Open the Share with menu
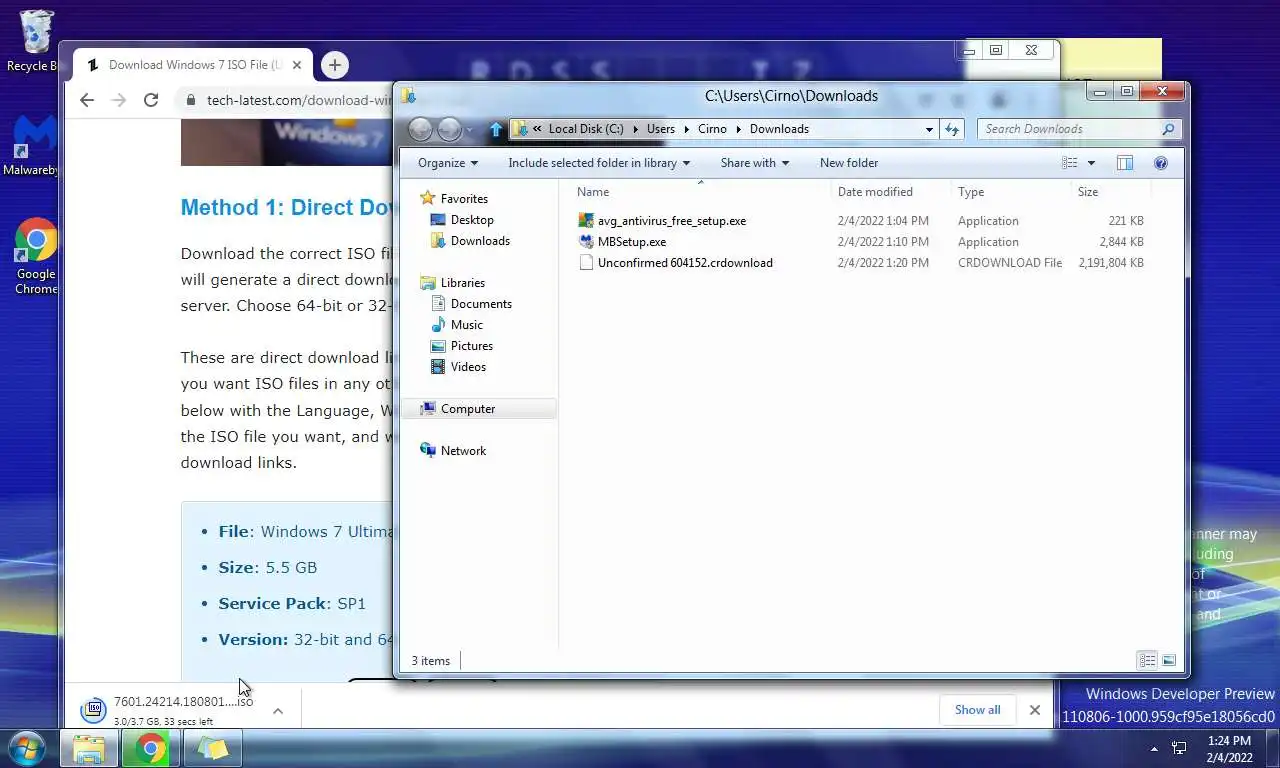This screenshot has height=768, width=1280. click(x=755, y=163)
